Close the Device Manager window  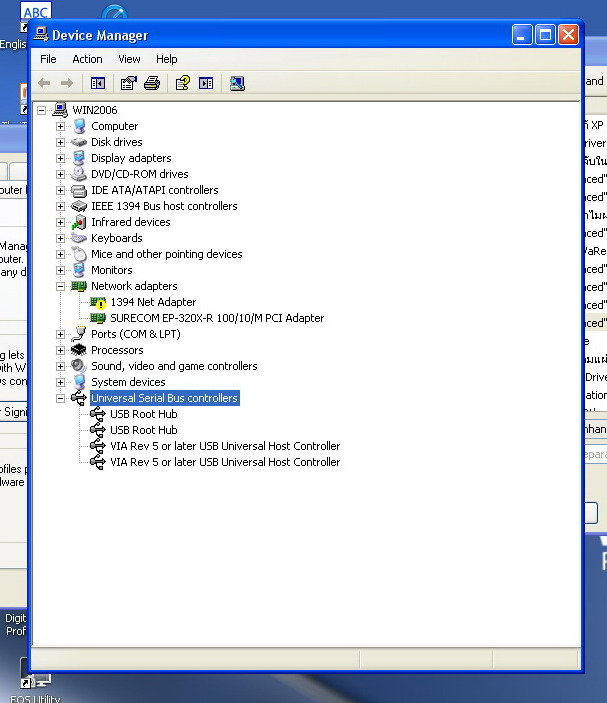click(x=568, y=35)
